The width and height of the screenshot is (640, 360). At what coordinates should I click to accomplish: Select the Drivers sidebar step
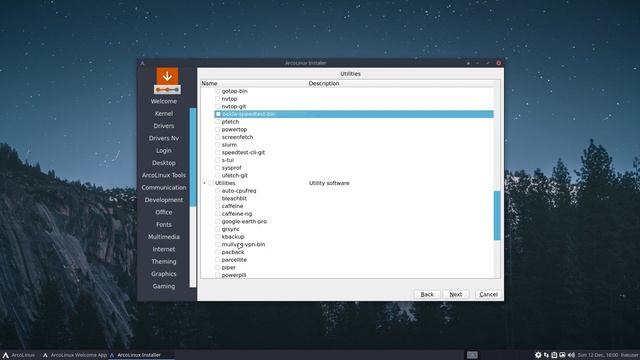(x=164, y=126)
